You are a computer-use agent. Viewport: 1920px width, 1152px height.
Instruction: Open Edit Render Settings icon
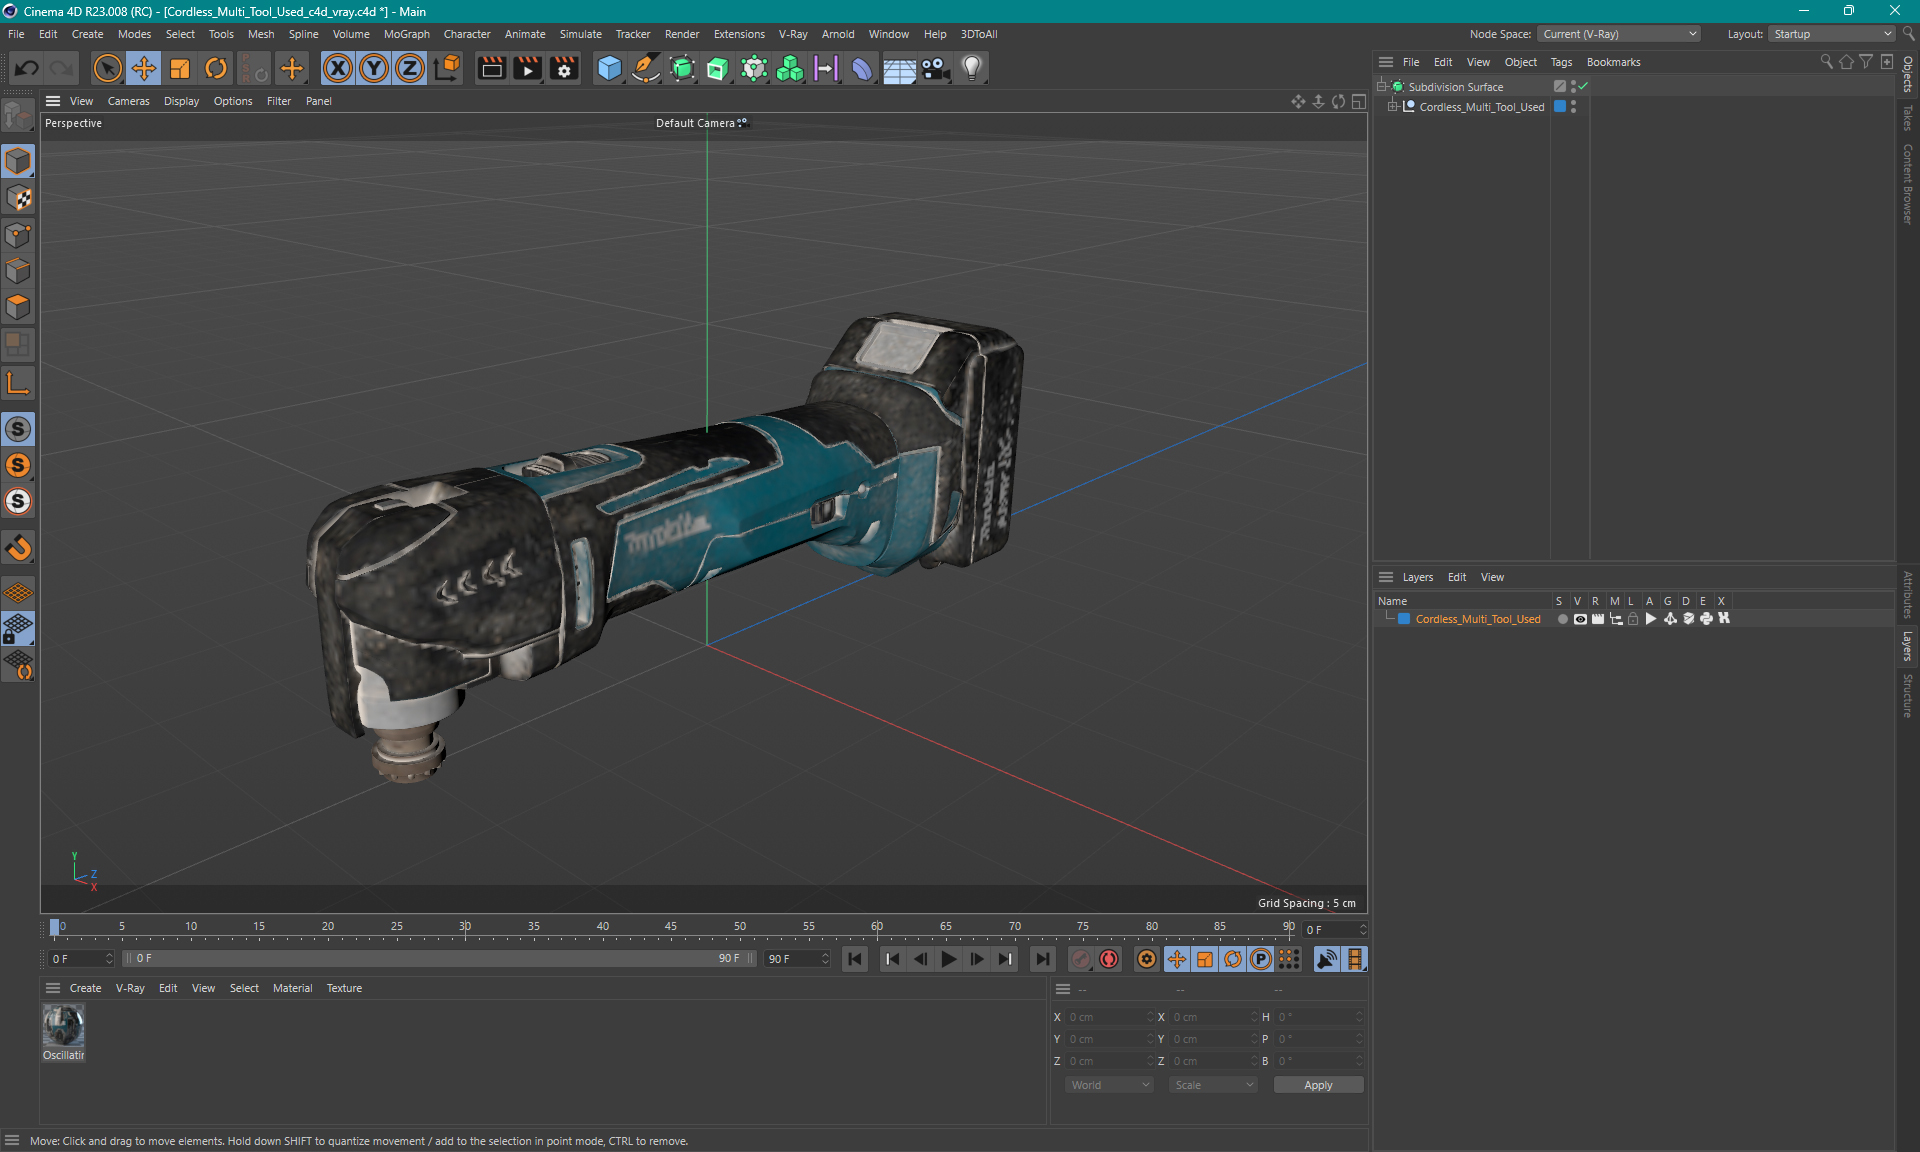click(x=565, y=68)
